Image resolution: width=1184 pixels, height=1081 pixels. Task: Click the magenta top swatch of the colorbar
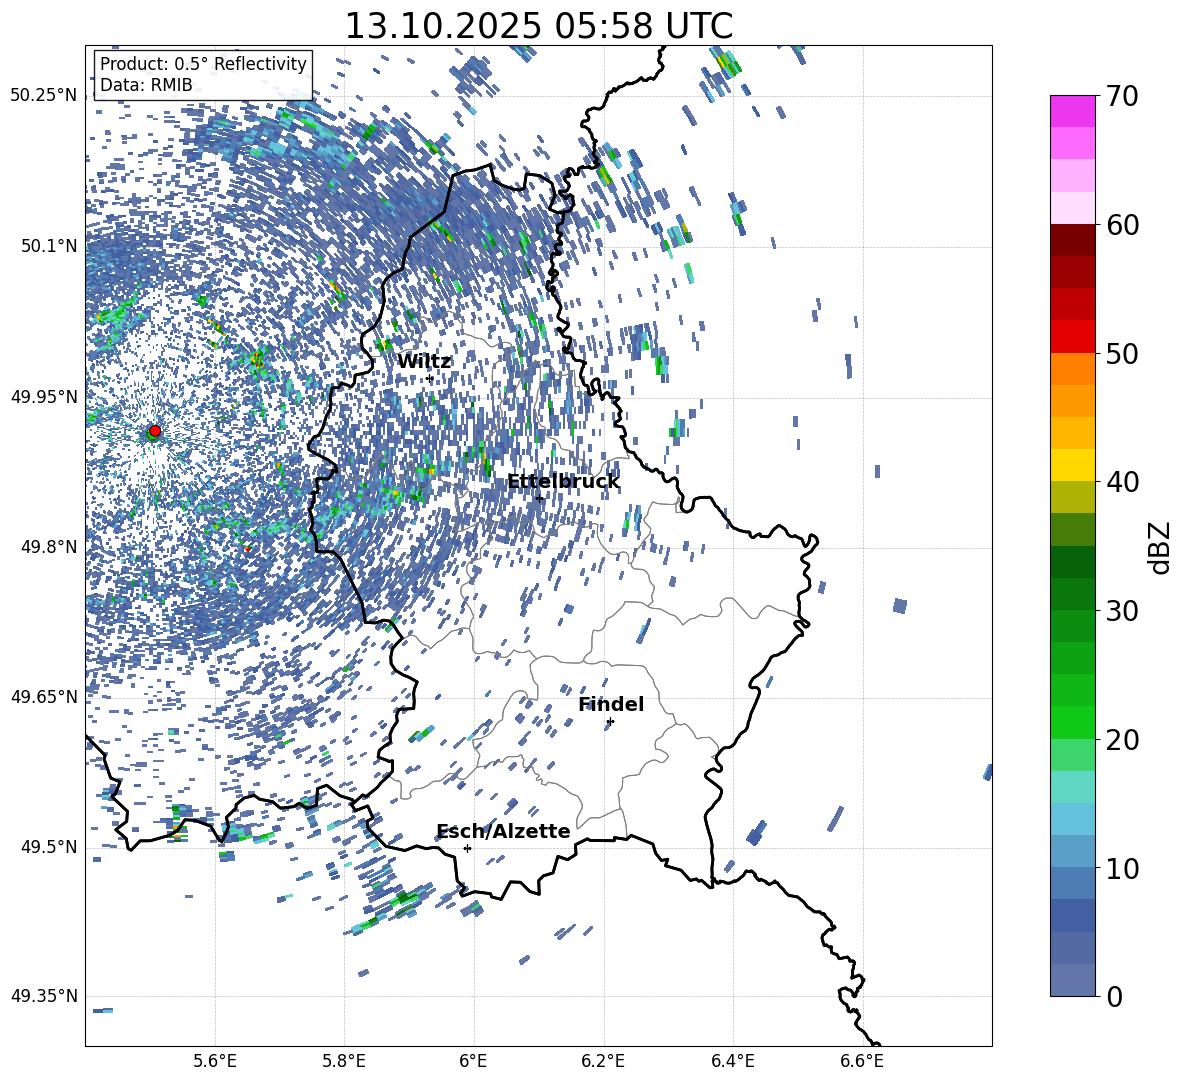tap(1072, 111)
